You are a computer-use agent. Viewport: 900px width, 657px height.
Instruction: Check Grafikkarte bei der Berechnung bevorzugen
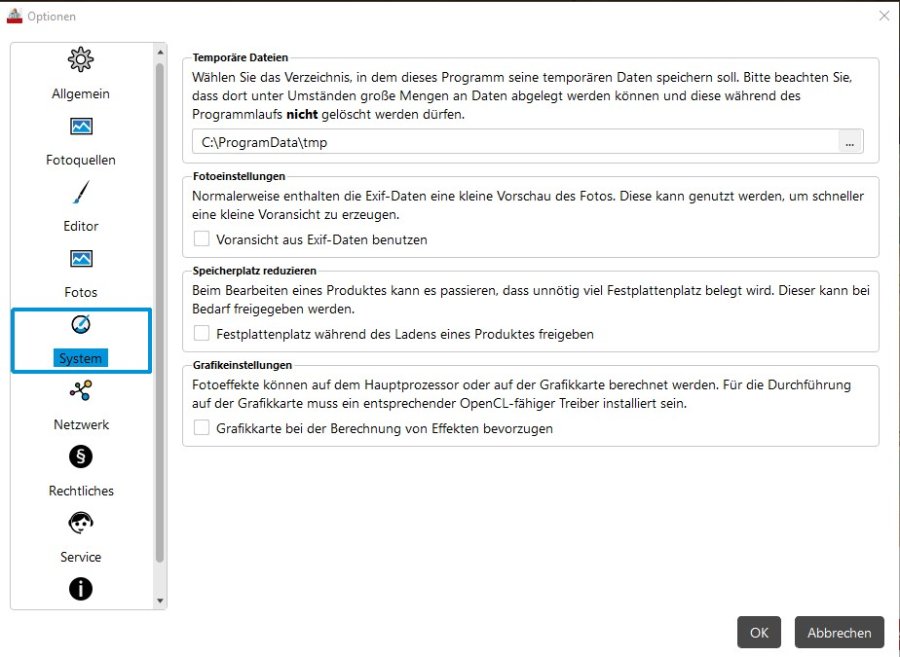point(201,427)
